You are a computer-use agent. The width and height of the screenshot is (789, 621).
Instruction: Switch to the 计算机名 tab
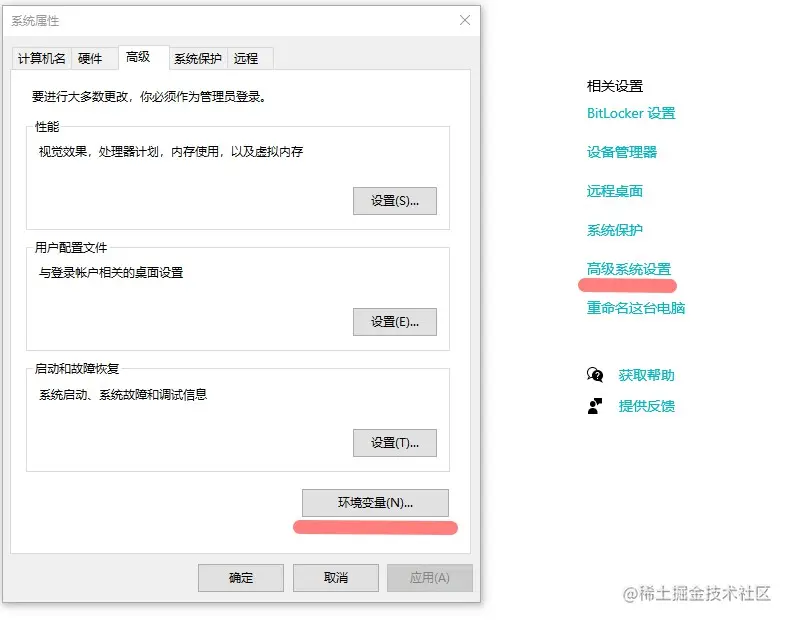[42, 58]
